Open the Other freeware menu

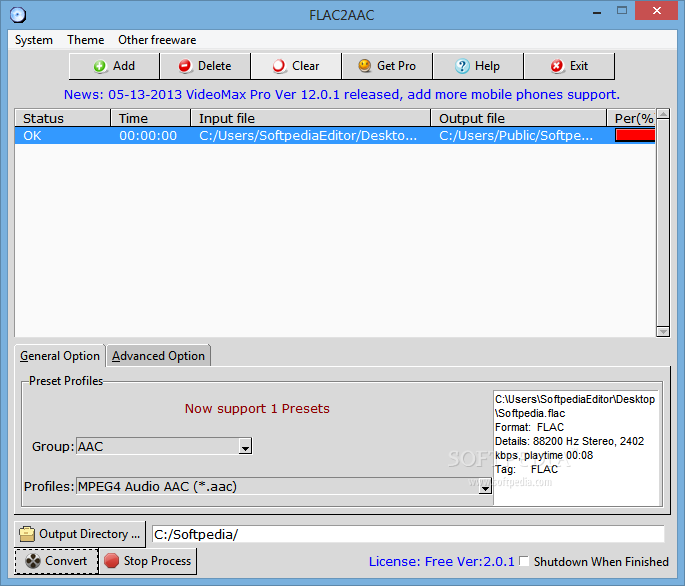tap(157, 40)
